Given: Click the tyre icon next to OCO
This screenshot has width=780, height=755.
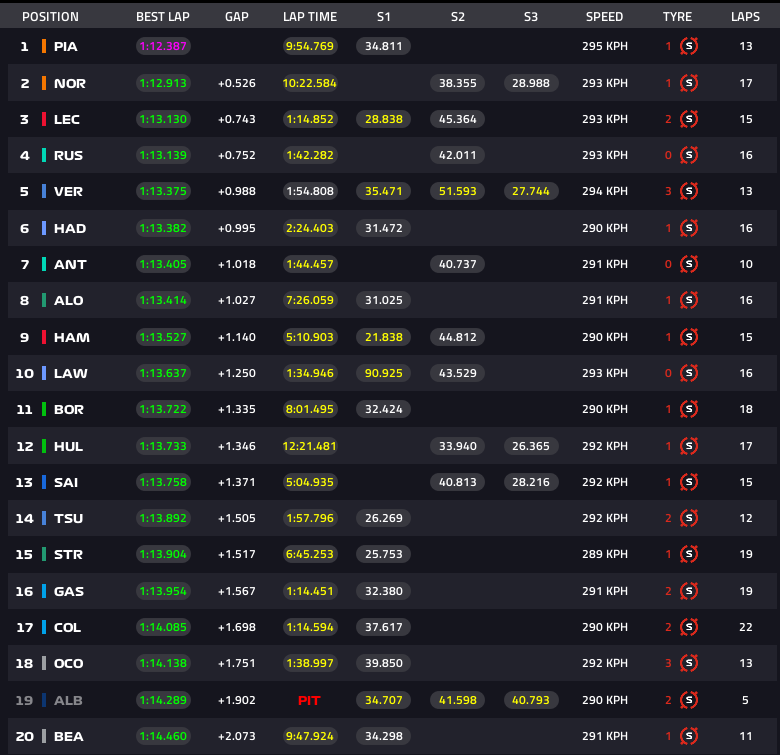Looking at the screenshot, I should (689, 663).
